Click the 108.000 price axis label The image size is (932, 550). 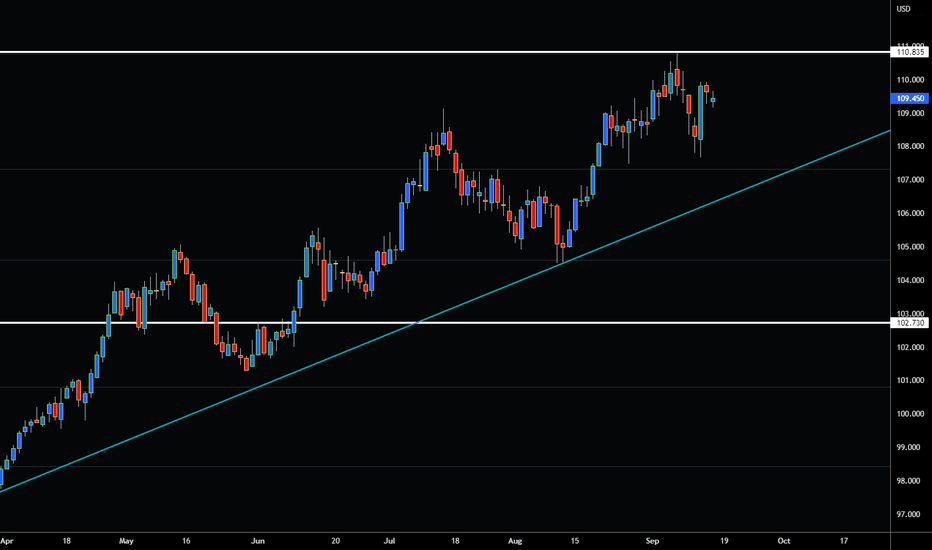[x=910, y=146]
